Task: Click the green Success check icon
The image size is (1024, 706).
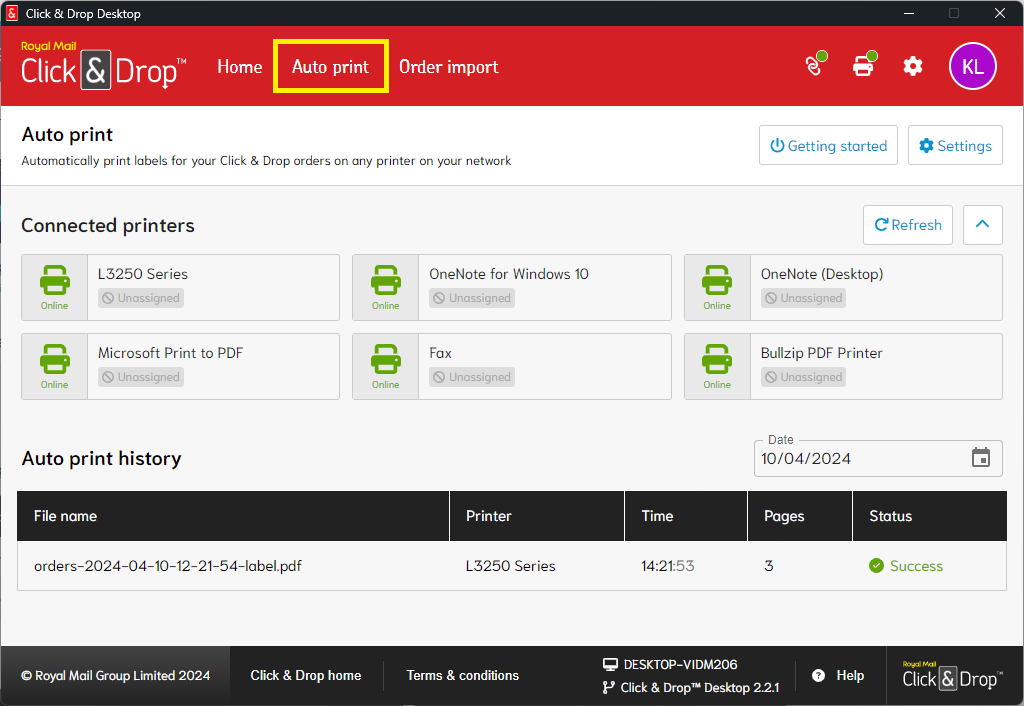Action: click(x=876, y=566)
